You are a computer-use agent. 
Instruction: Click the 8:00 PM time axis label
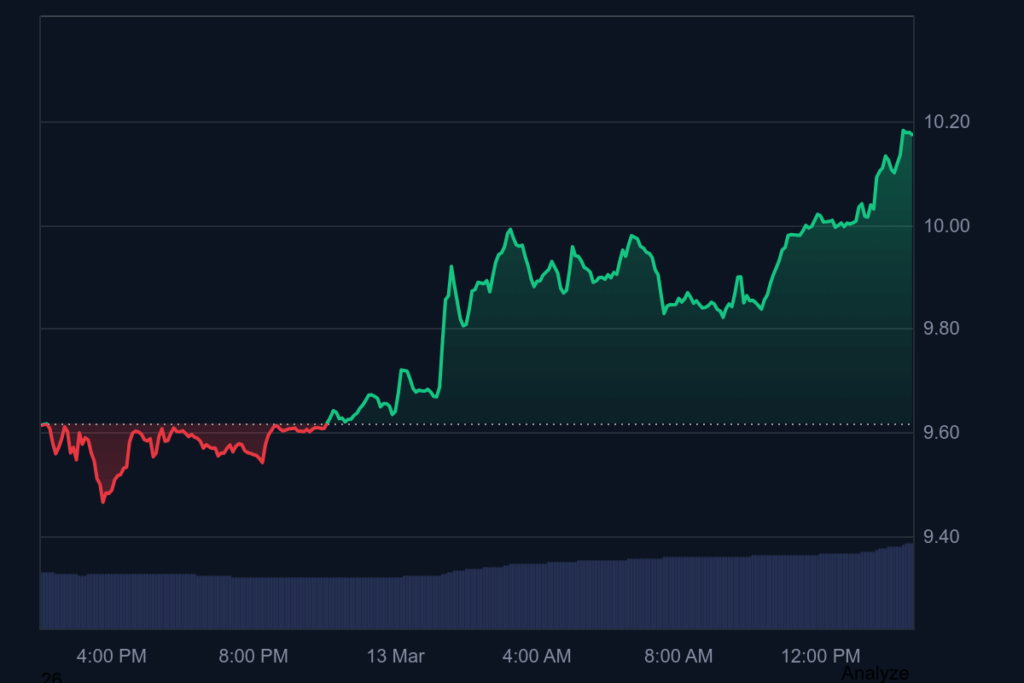tap(253, 656)
